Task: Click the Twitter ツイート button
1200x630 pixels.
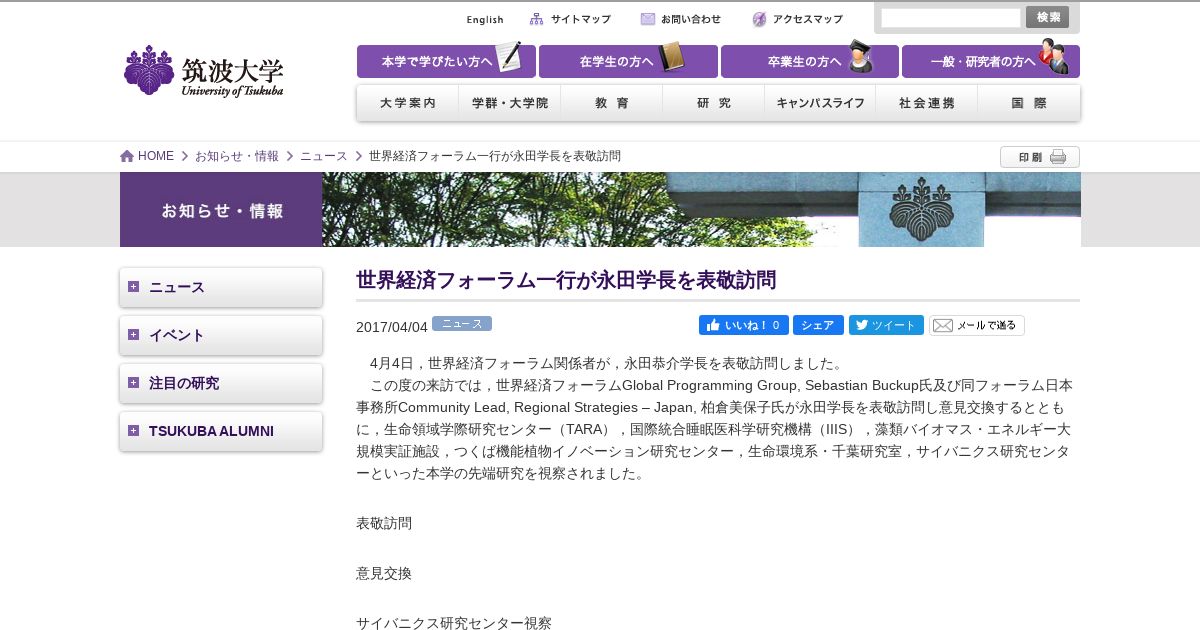Action: pyautogui.click(x=886, y=325)
